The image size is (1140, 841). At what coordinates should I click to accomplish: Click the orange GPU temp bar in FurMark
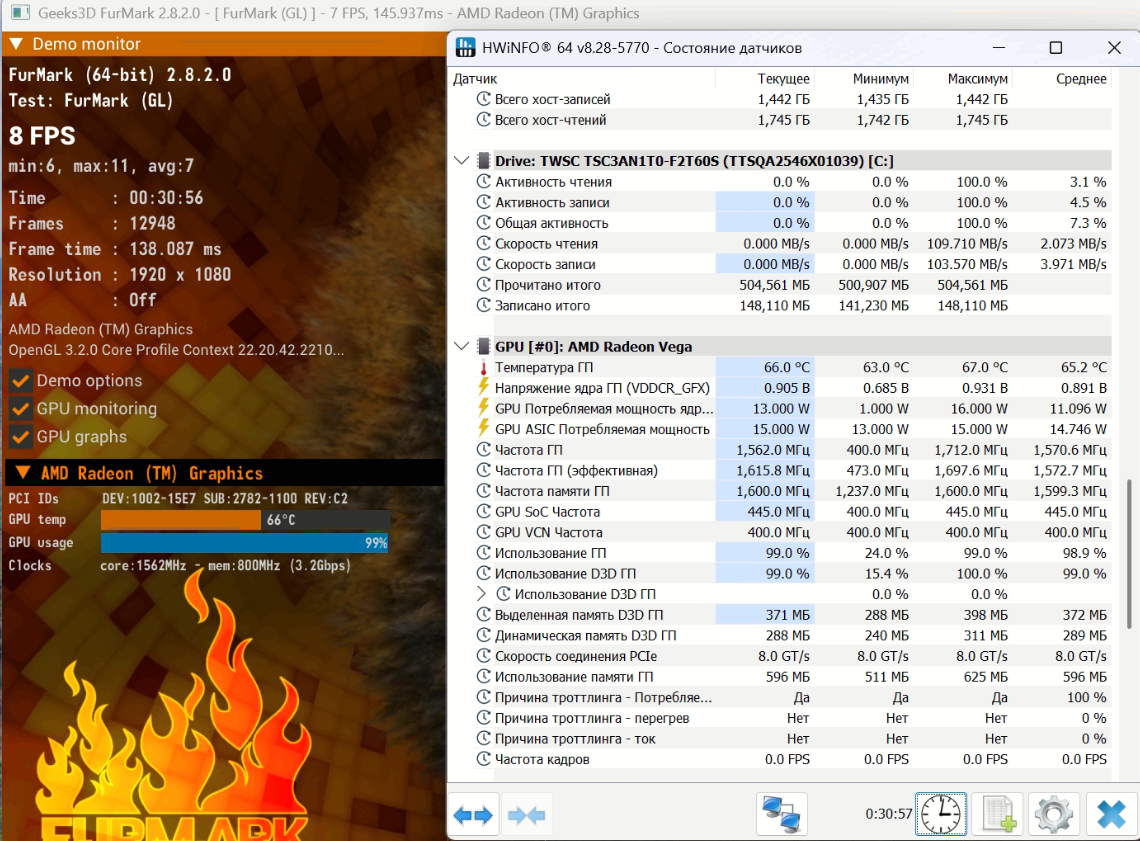click(180, 520)
